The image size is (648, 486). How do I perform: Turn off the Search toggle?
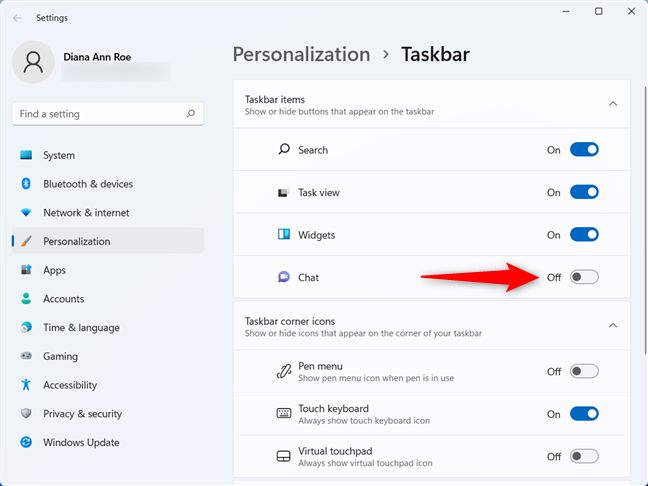click(584, 150)
